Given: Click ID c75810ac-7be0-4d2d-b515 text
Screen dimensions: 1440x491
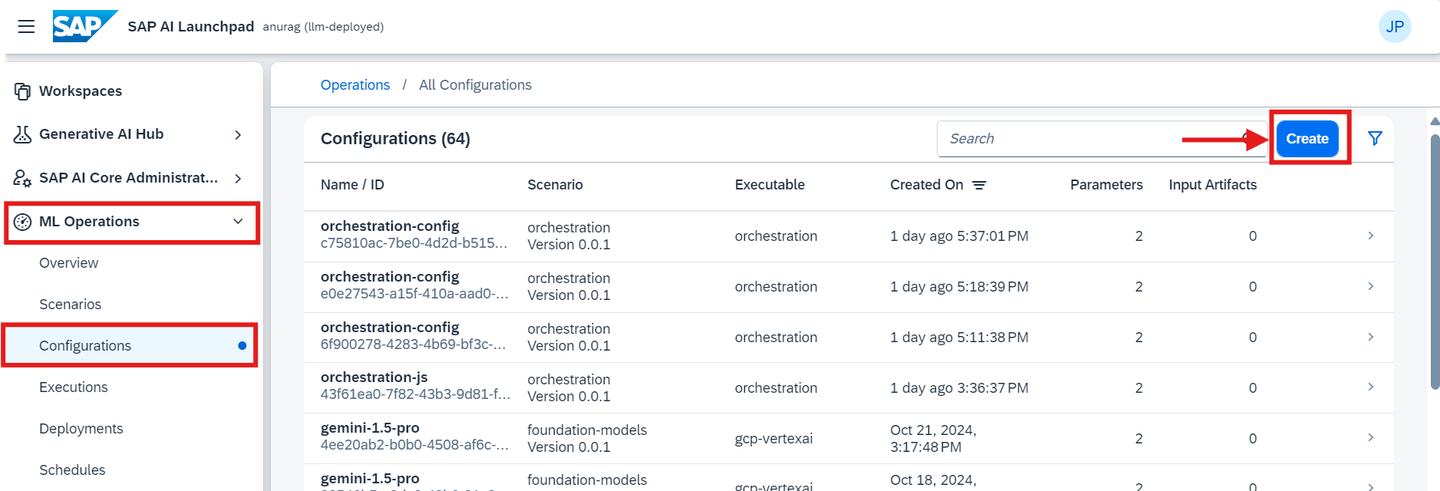Looking at the screenshot, I should pos(415,244).
